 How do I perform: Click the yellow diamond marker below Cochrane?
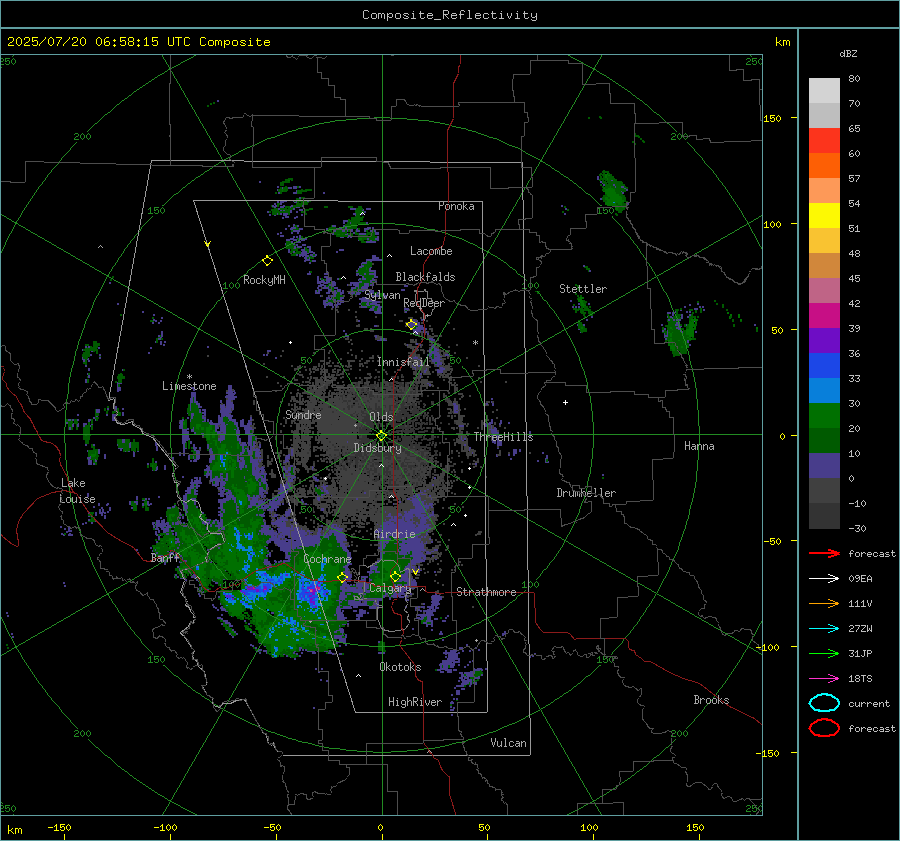[343, 577]
